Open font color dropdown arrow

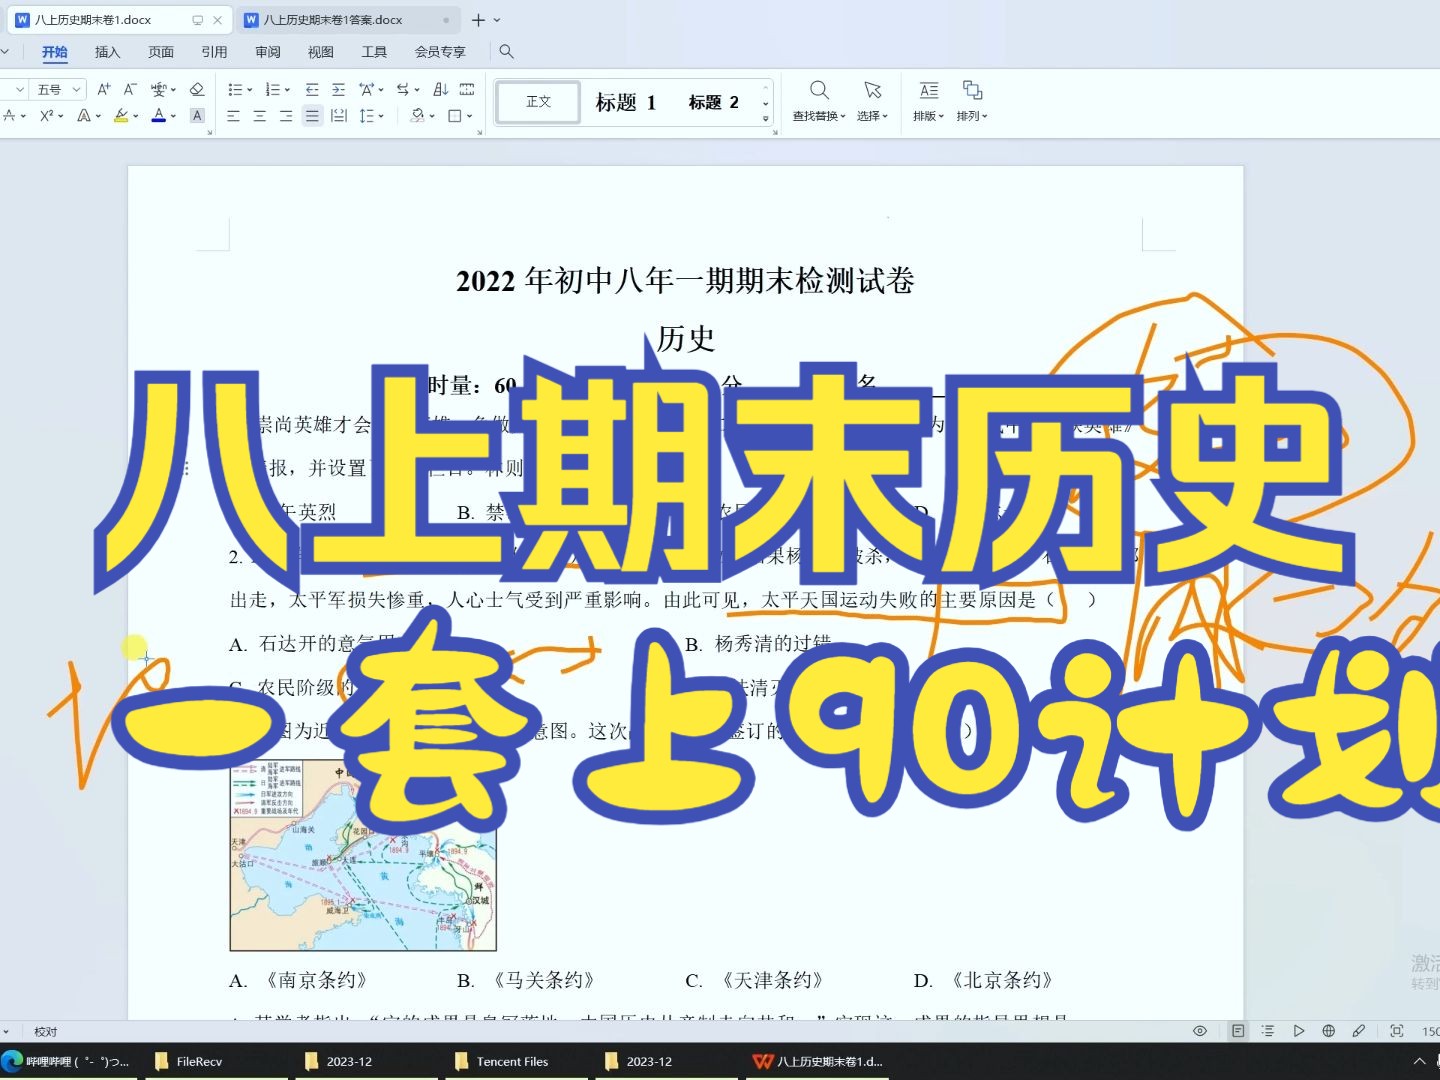pos(173,116)
